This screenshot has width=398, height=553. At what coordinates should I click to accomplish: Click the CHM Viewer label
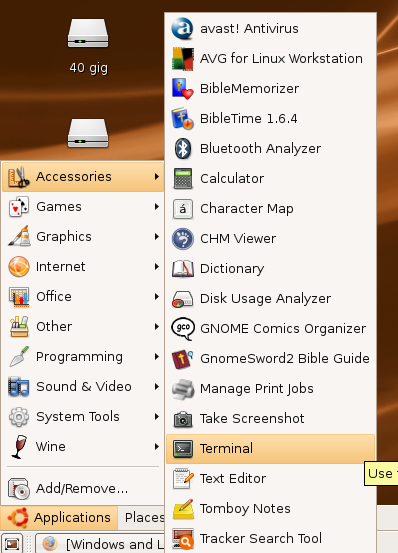coord(238,239)
